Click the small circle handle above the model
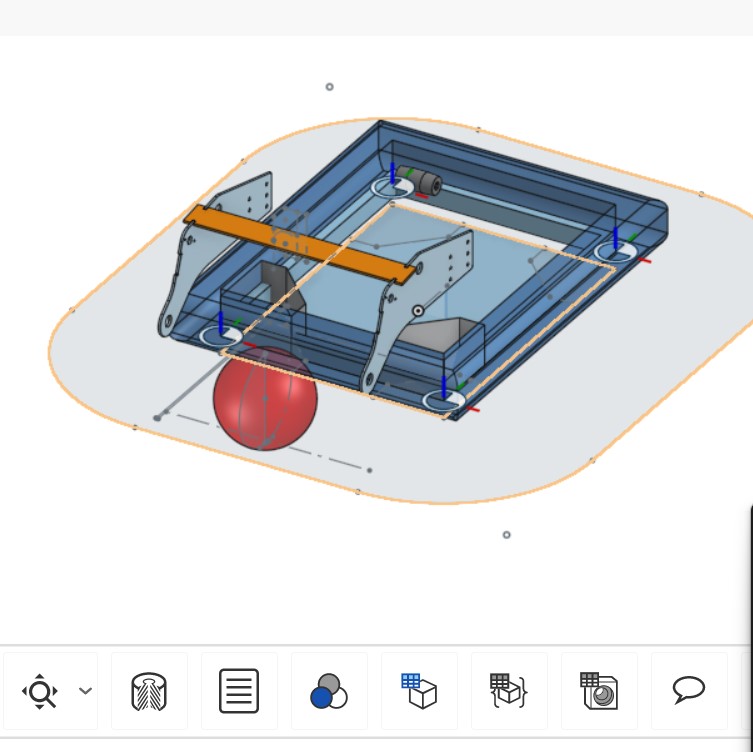This screenshot has width=753, height=752. click(x=329, y=87)
